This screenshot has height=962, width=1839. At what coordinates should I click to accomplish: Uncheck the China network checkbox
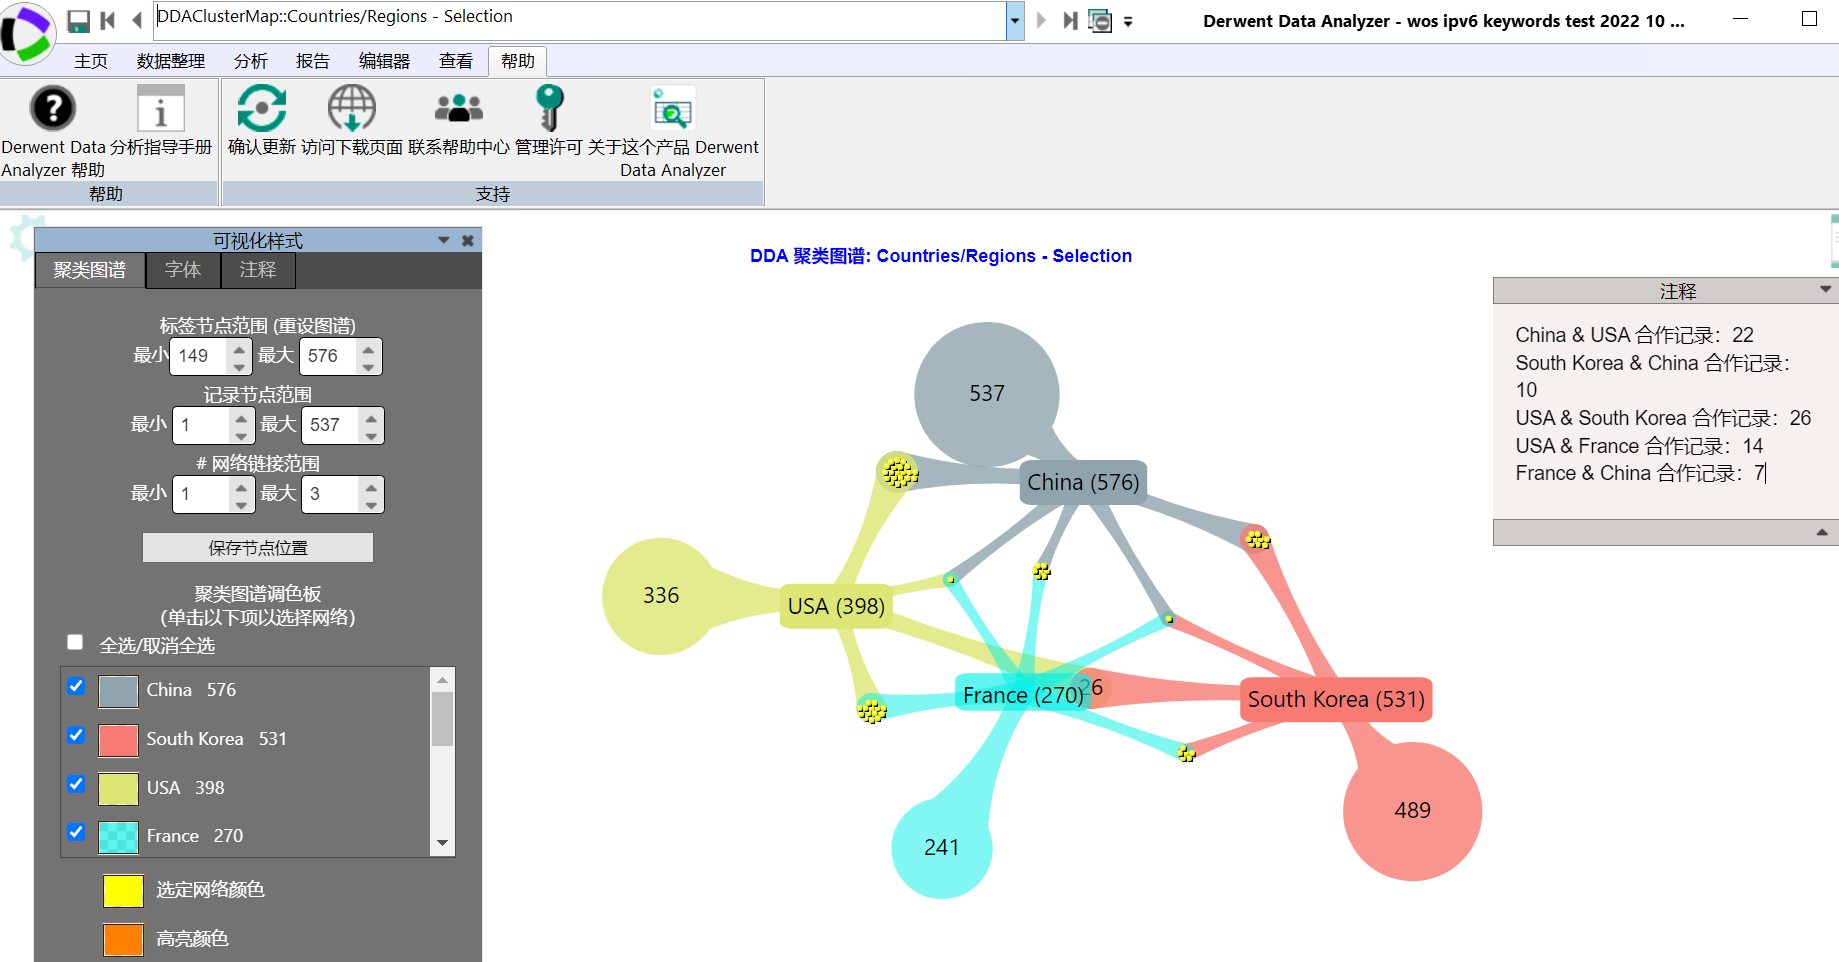76,686
